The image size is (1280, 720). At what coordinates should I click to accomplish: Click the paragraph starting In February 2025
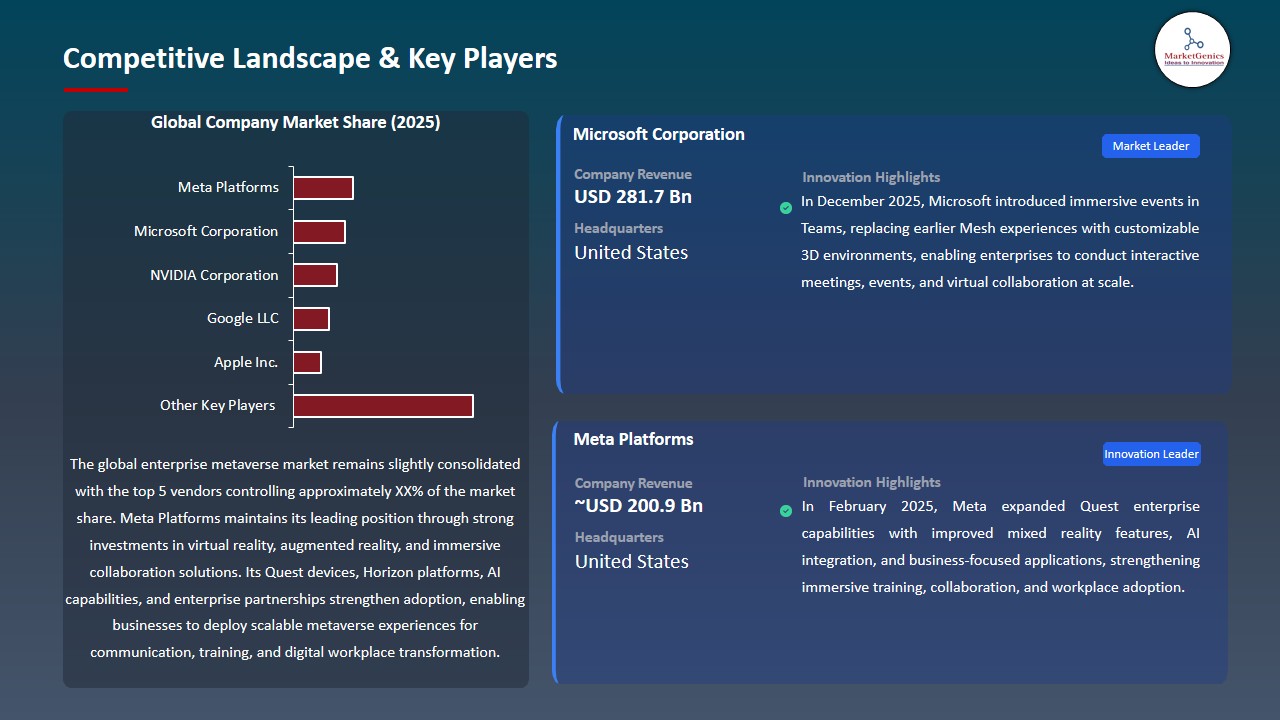click(1001, 547)
